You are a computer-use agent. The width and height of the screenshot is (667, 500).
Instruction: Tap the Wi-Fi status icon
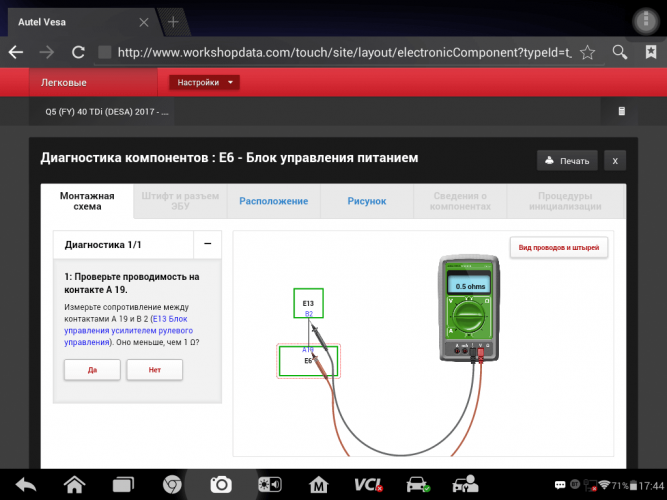coord(604,485)
